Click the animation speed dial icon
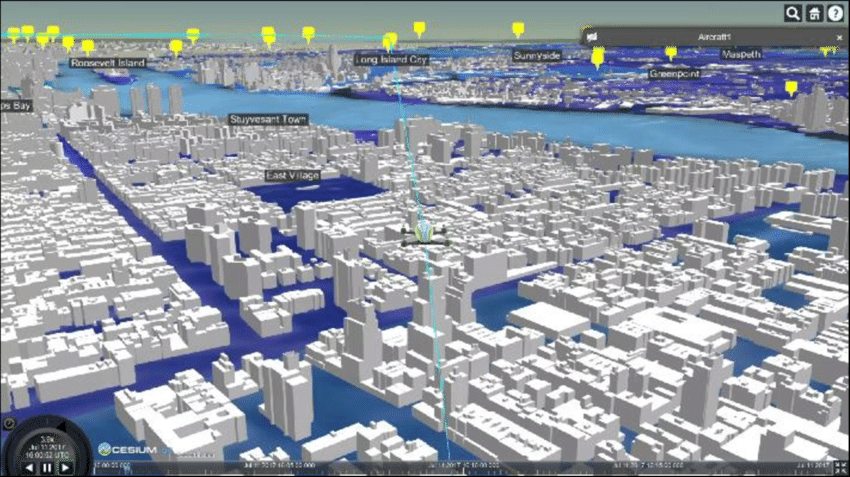850x477 pixels. pyautogui.click(x=9, y=423)
